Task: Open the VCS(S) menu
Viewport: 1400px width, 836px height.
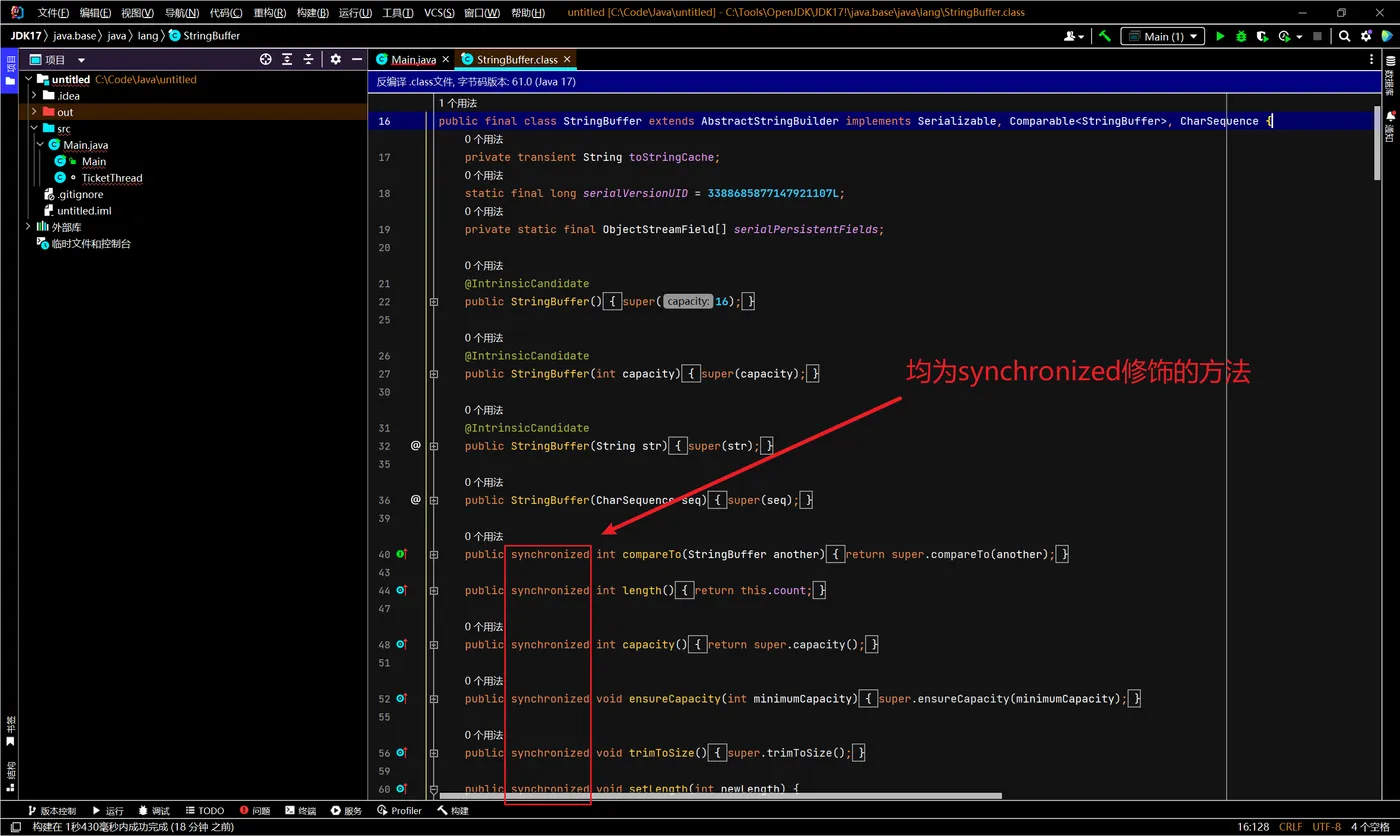Action: click(x=440, y=12)
